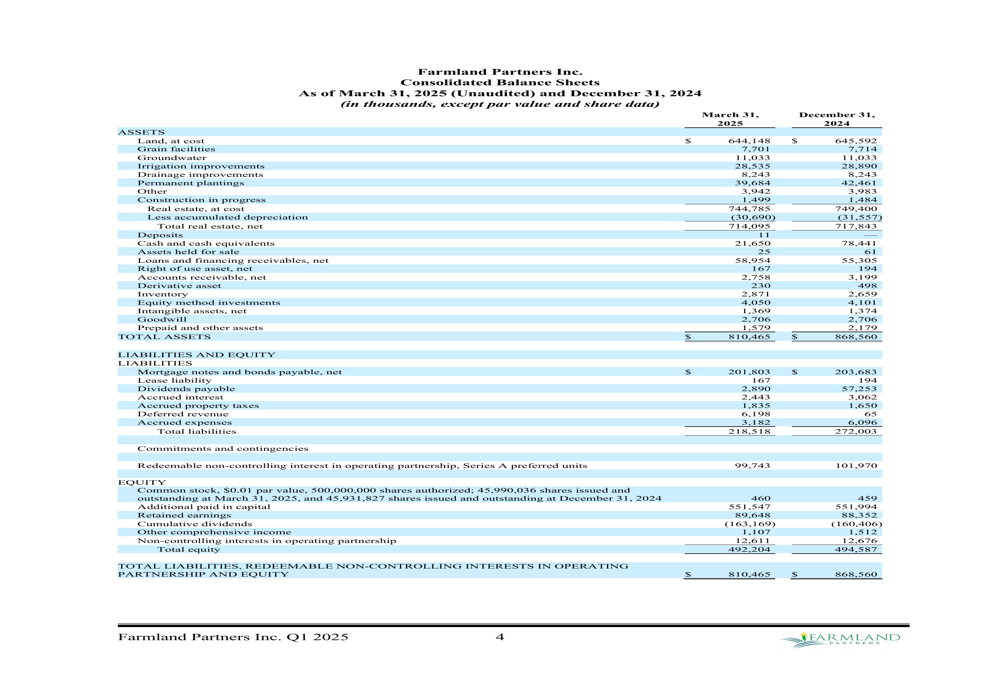Click the "Right of use asset, net" label
This screenshot has width=1000, height=685.
click(195, 269)
